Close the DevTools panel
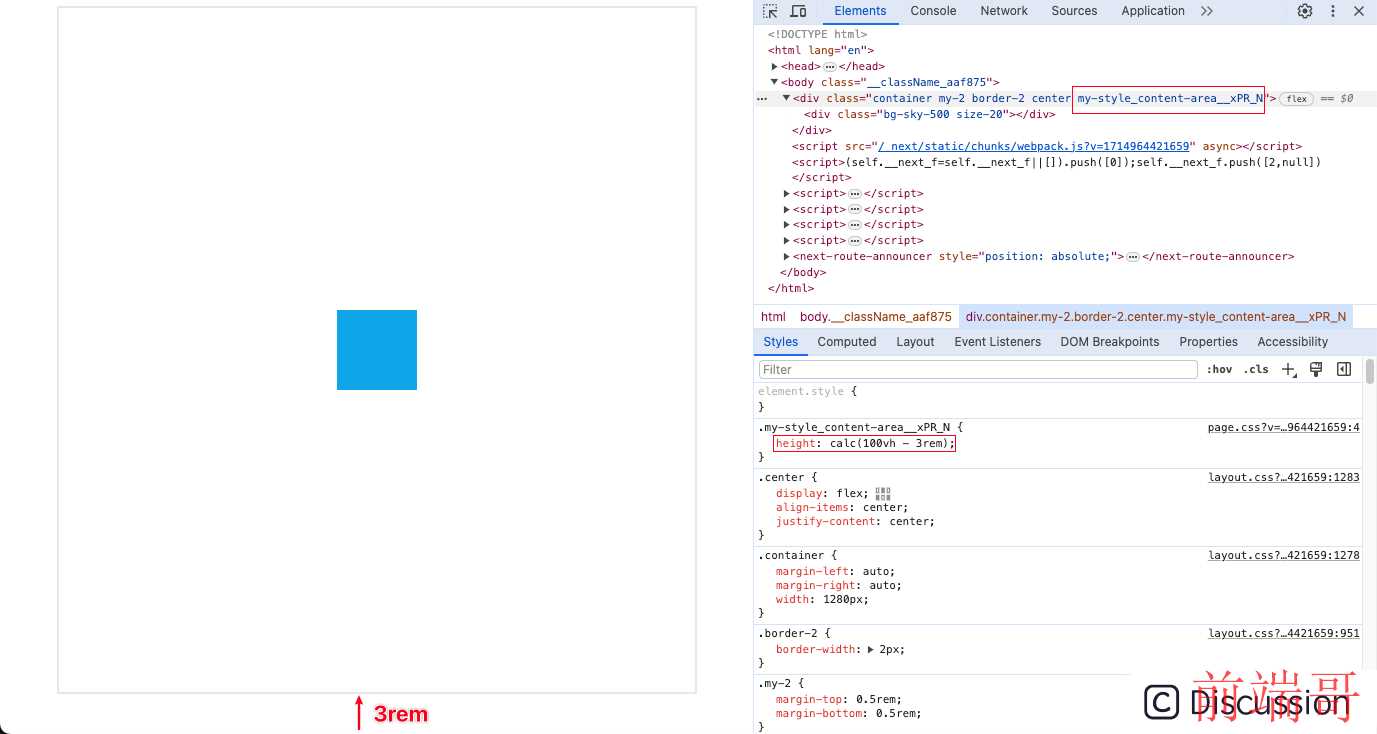1377x734 pixels. [x=1359, y=11]
